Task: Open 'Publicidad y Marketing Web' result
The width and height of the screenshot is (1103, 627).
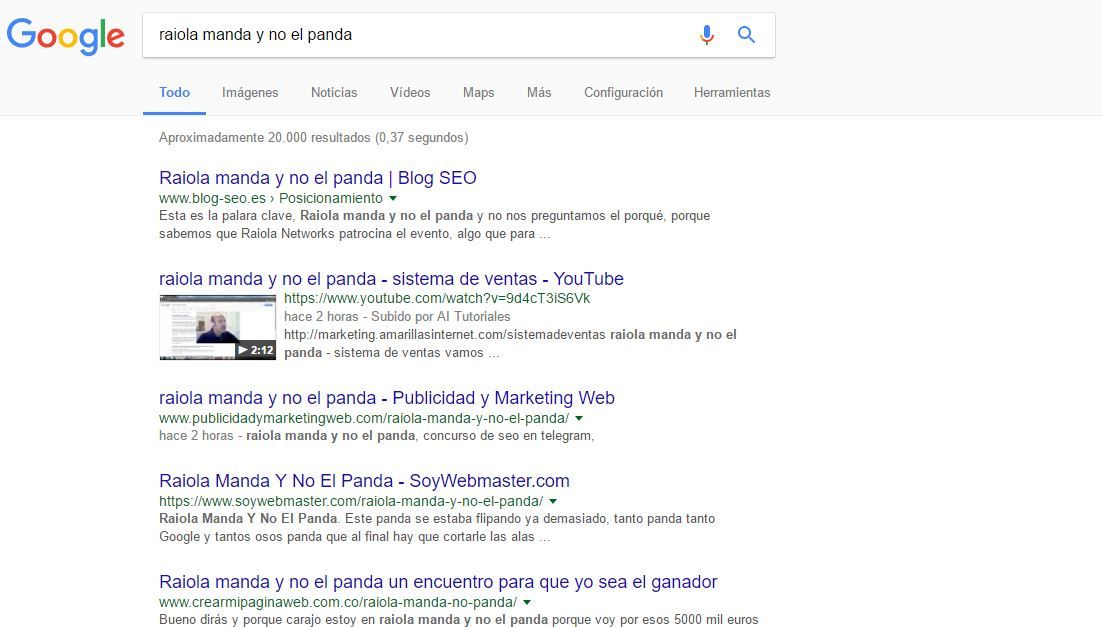Action: [386, 398]
